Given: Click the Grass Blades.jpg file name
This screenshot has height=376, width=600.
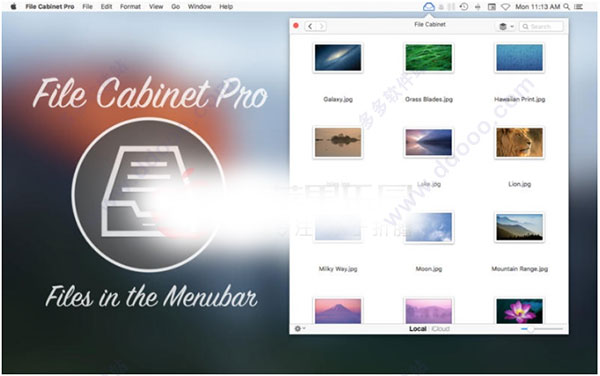Looking at the screenshot, I should [x=429, y=99].
